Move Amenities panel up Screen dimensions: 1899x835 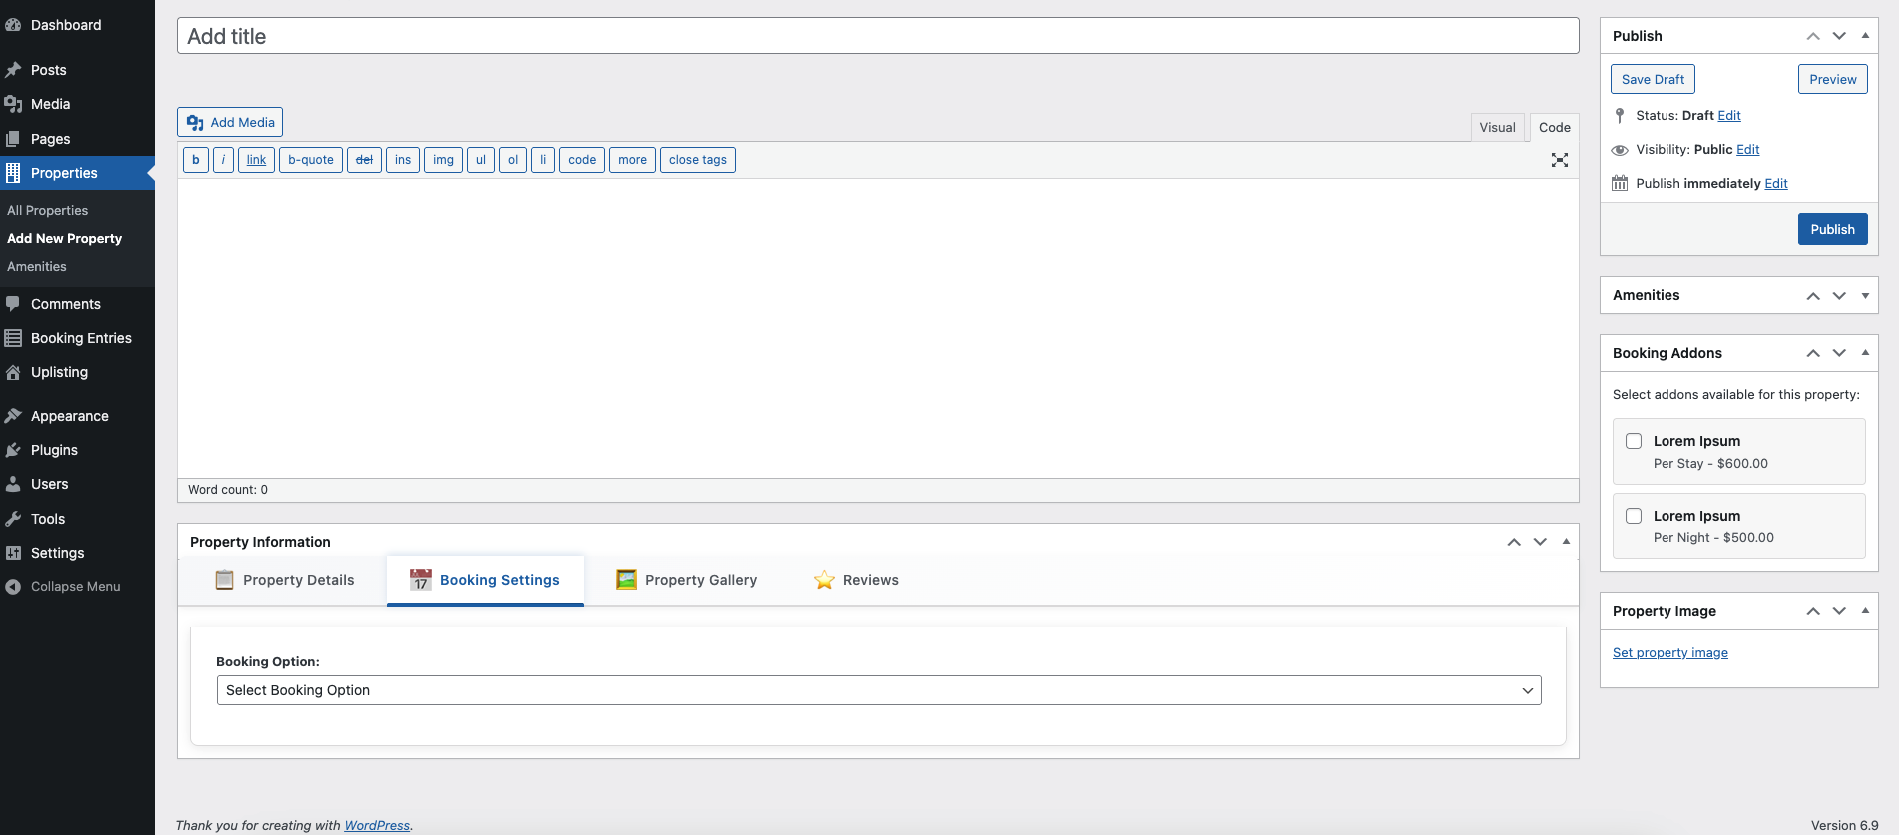pos(1813,295)
